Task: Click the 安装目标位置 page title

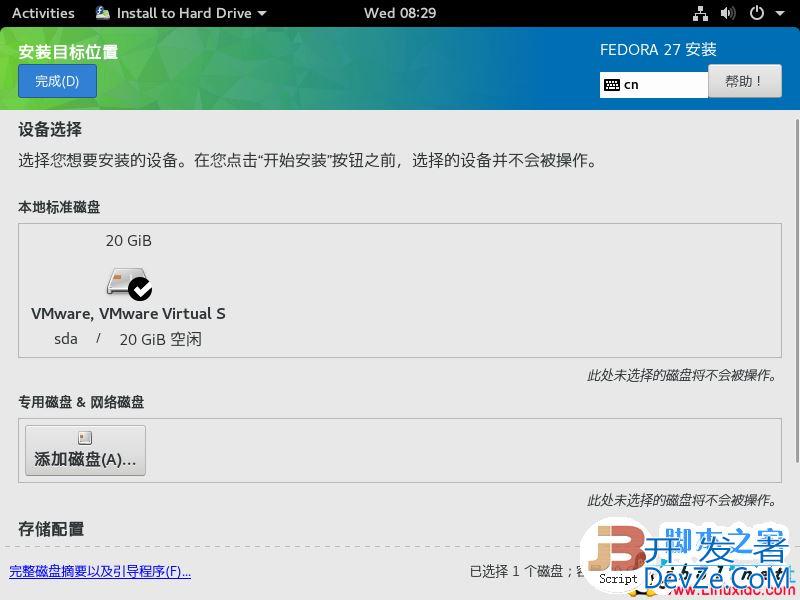Action: point(68,52)
